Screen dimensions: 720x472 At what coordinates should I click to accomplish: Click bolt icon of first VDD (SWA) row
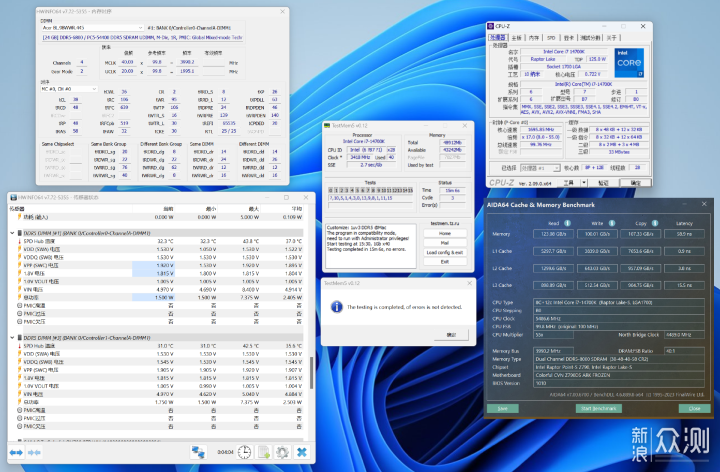(20, 249)
